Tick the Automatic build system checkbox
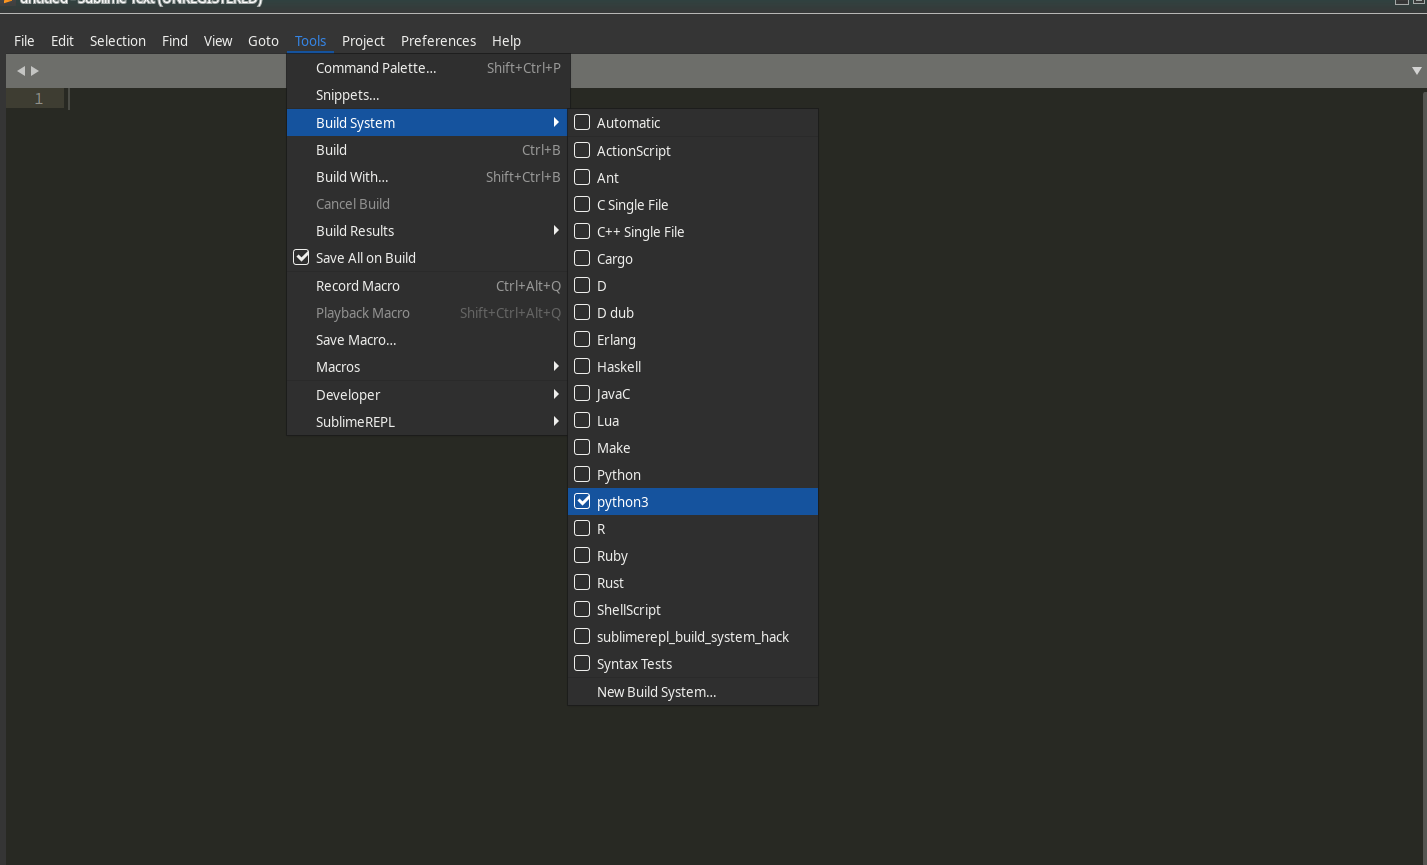The width and height of the screenshot is (1427, 865). click(582, 123)
